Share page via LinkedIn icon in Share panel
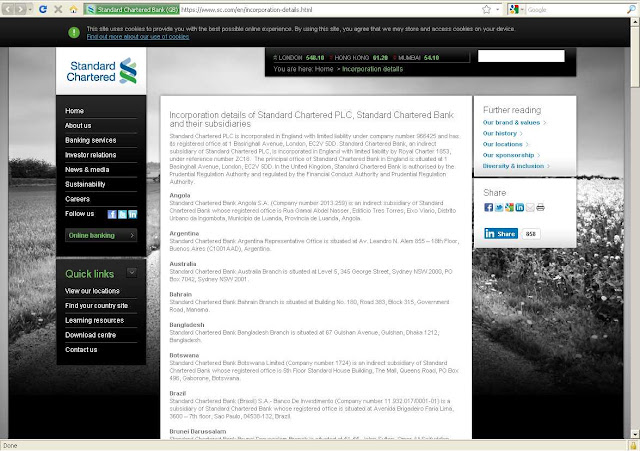Screen dimensions: 640x451 [520, 207]
